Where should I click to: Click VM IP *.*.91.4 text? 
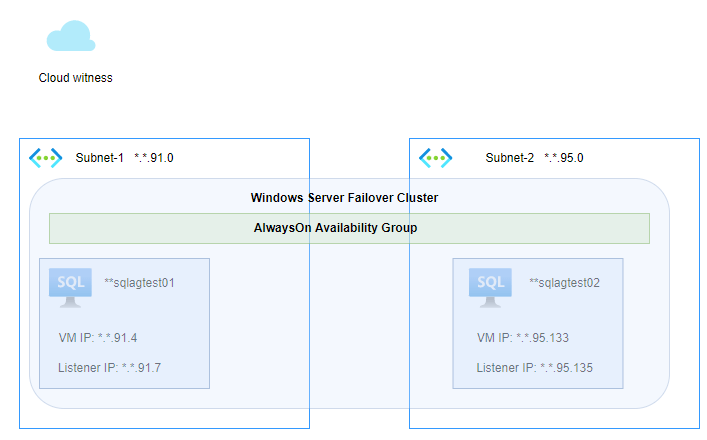point(98,338)
